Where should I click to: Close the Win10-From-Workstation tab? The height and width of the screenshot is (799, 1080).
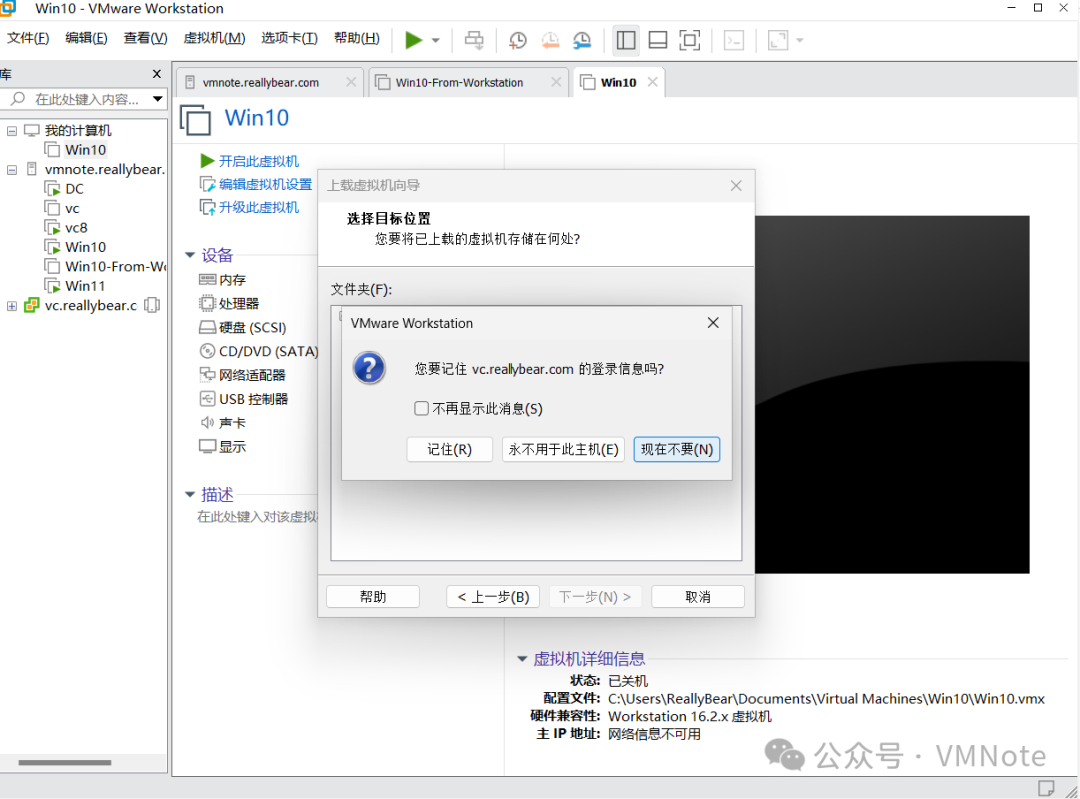557,82
